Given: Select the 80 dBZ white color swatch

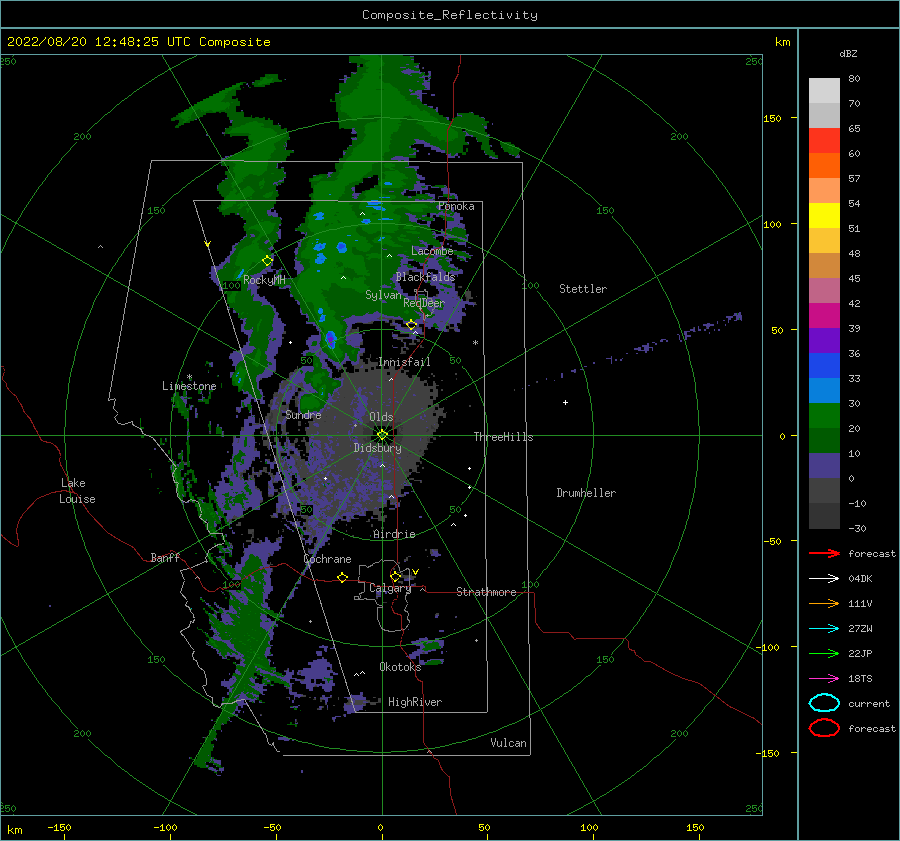Looking at the screenshot, I should click(x=824, y=90).
